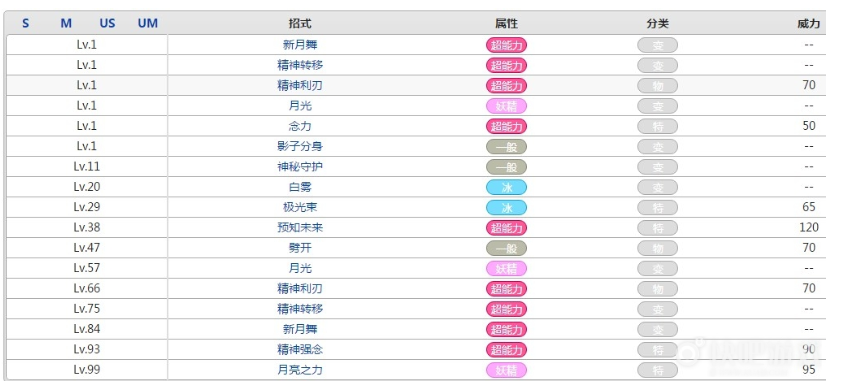Open the 精神强念 move link
The width and height of the screenshot is (856, 391).
(300, 349)
